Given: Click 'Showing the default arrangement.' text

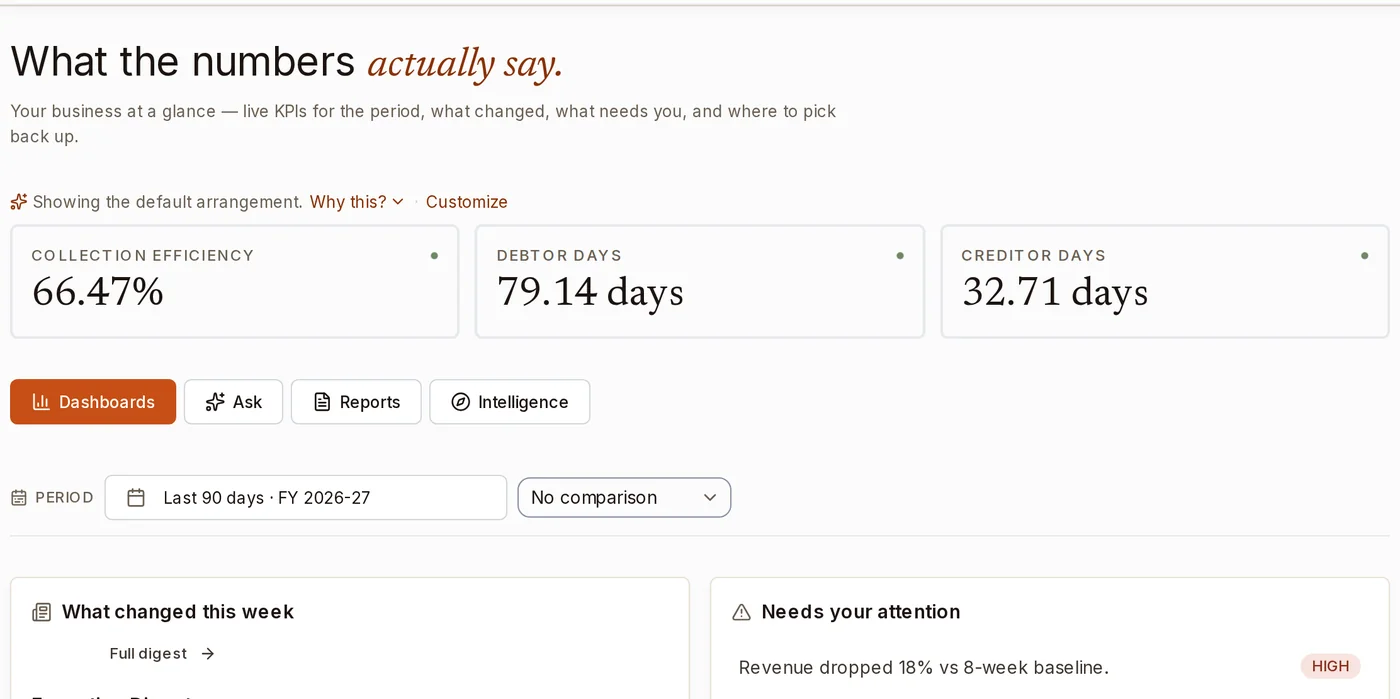Looking at the screenshot, I should (167, 202).
